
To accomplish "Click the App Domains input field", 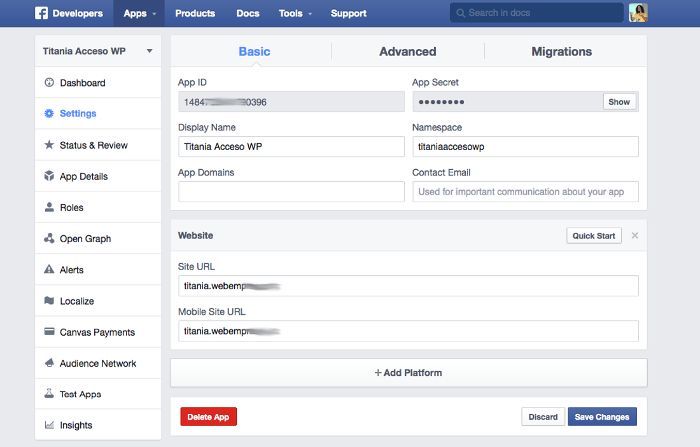I will [x=291, y=192].
